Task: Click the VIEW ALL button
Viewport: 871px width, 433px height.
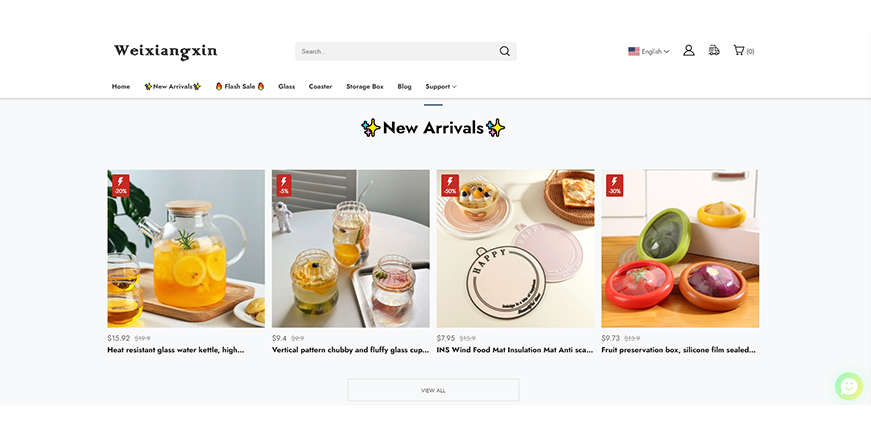Action: (x=433, y=390)
